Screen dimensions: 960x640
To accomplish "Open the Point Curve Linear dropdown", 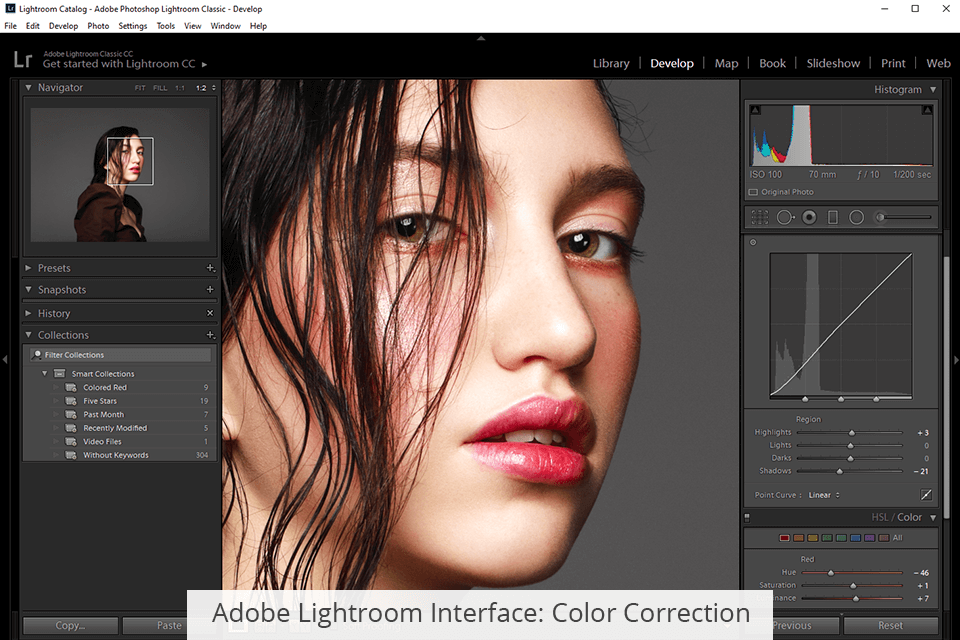I will [x=824, y=495].
